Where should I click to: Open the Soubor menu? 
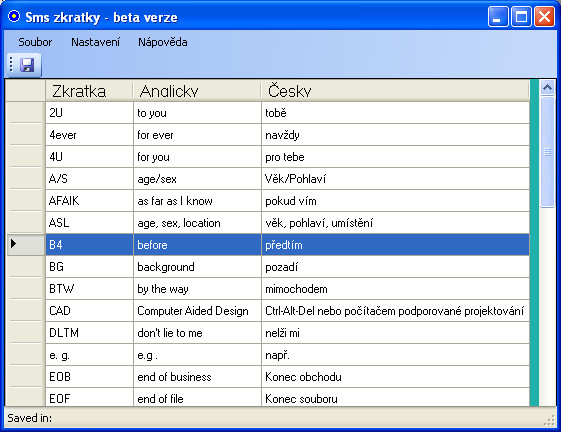[x=35, y=42]
